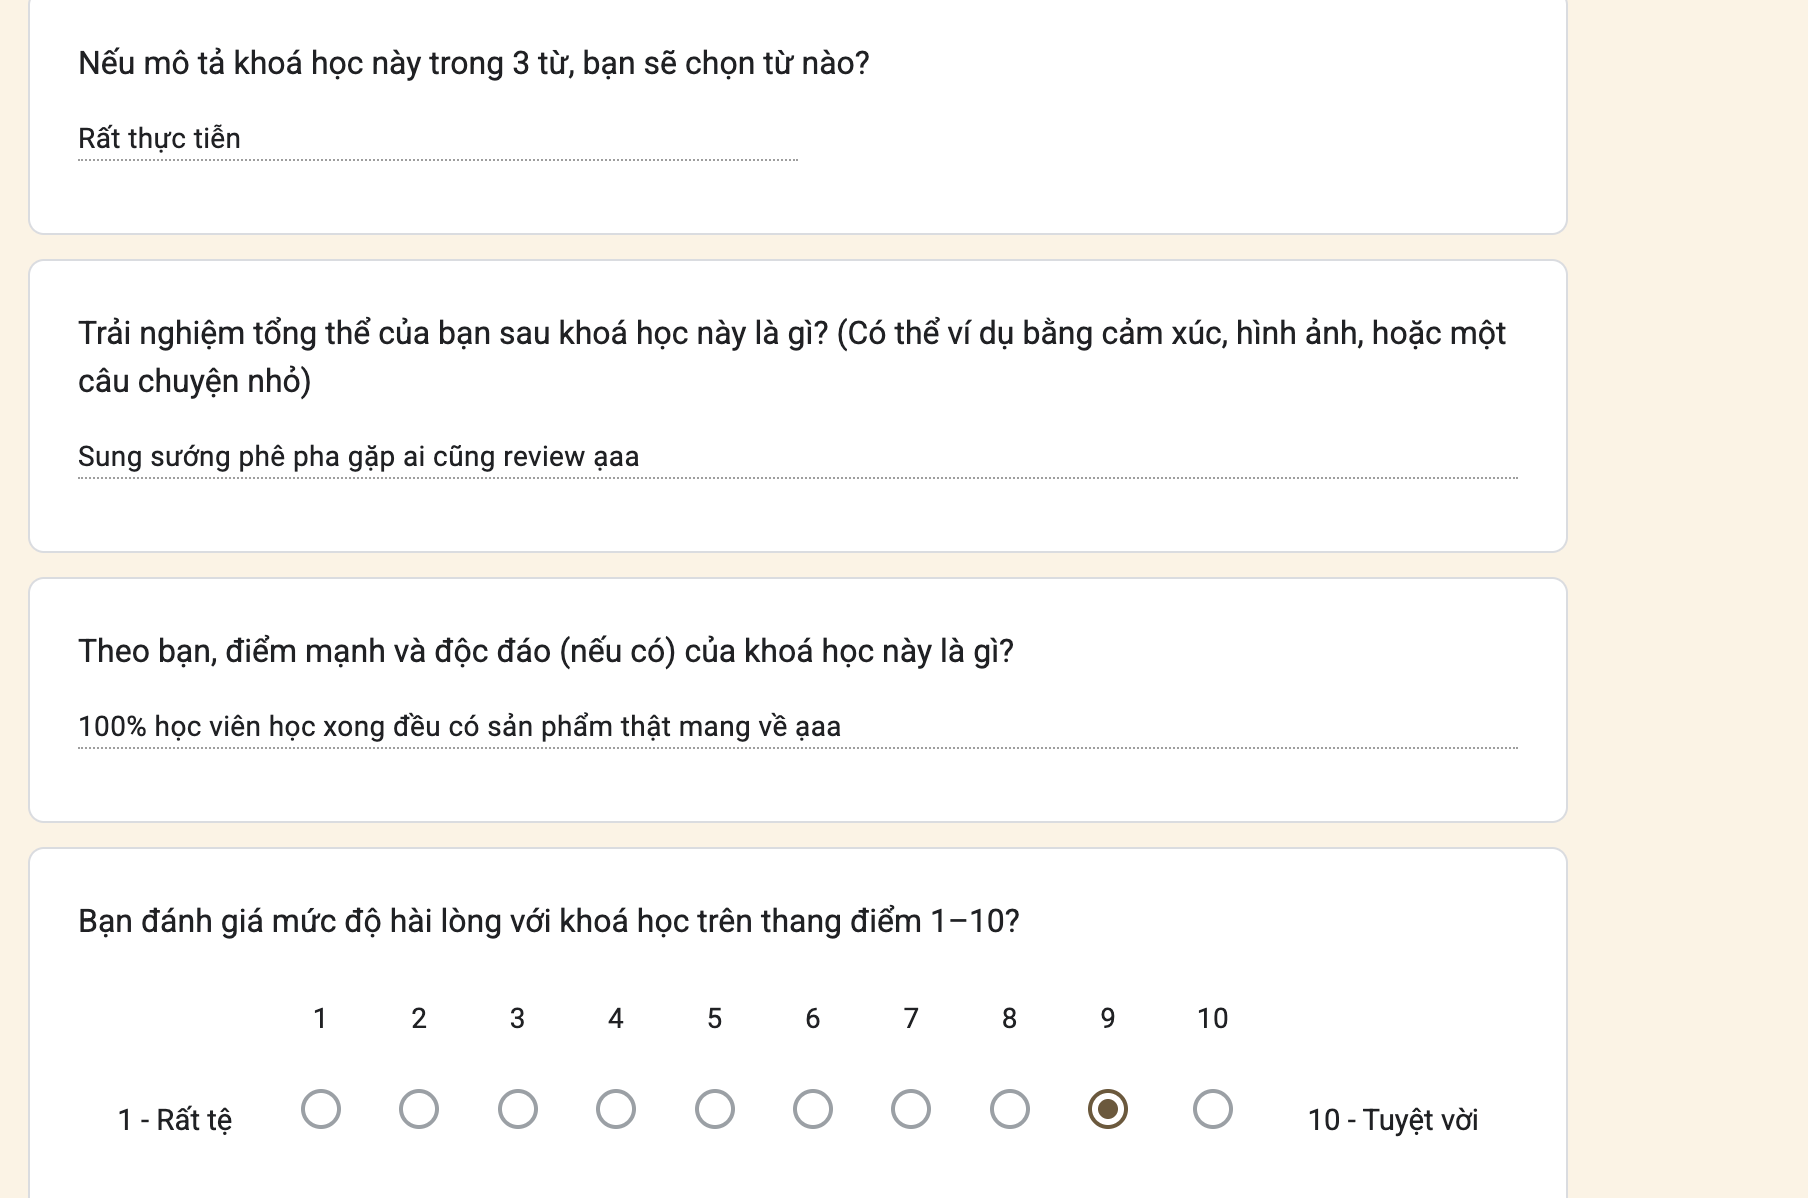Choose rating 10 Tuyệt vời radio button
This screenshot has width=1808, height=1198.
point(1212,1109)
